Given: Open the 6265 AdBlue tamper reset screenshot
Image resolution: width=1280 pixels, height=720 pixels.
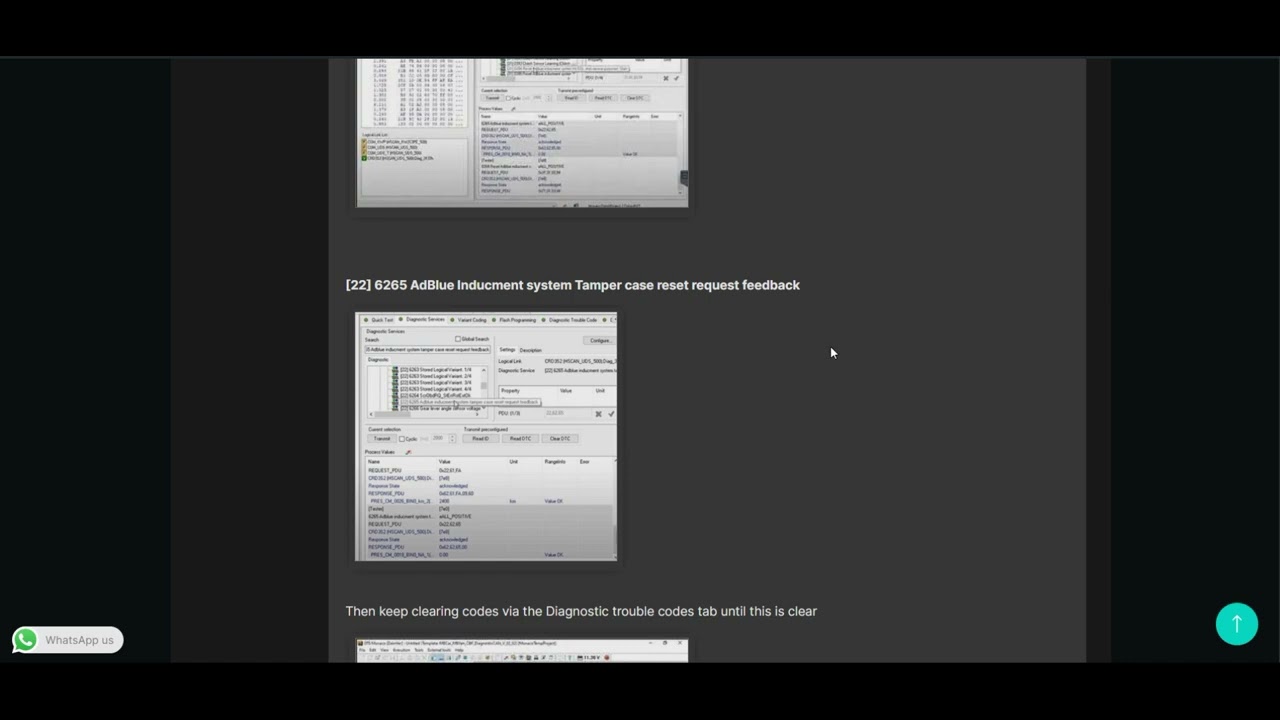Looking at the screenshot, I should (x=486, y=436).
